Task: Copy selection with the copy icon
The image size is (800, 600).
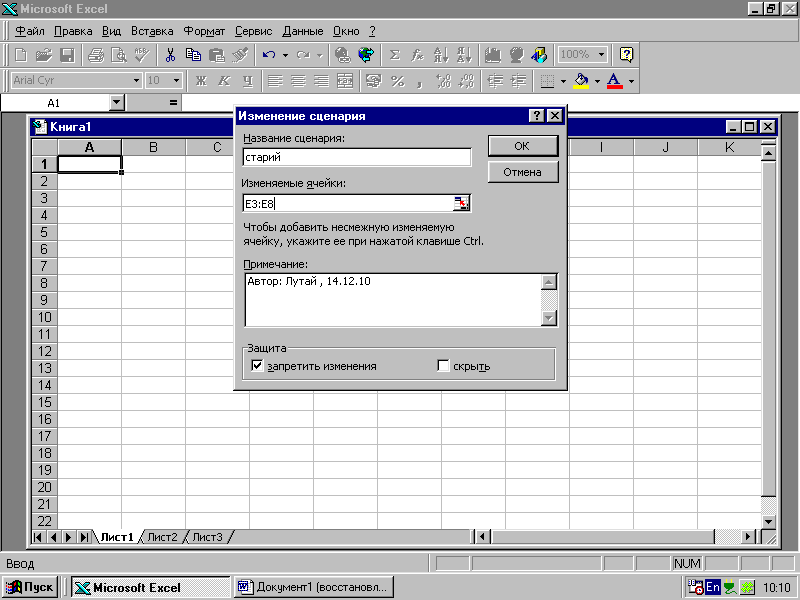Action: point(193,55)
